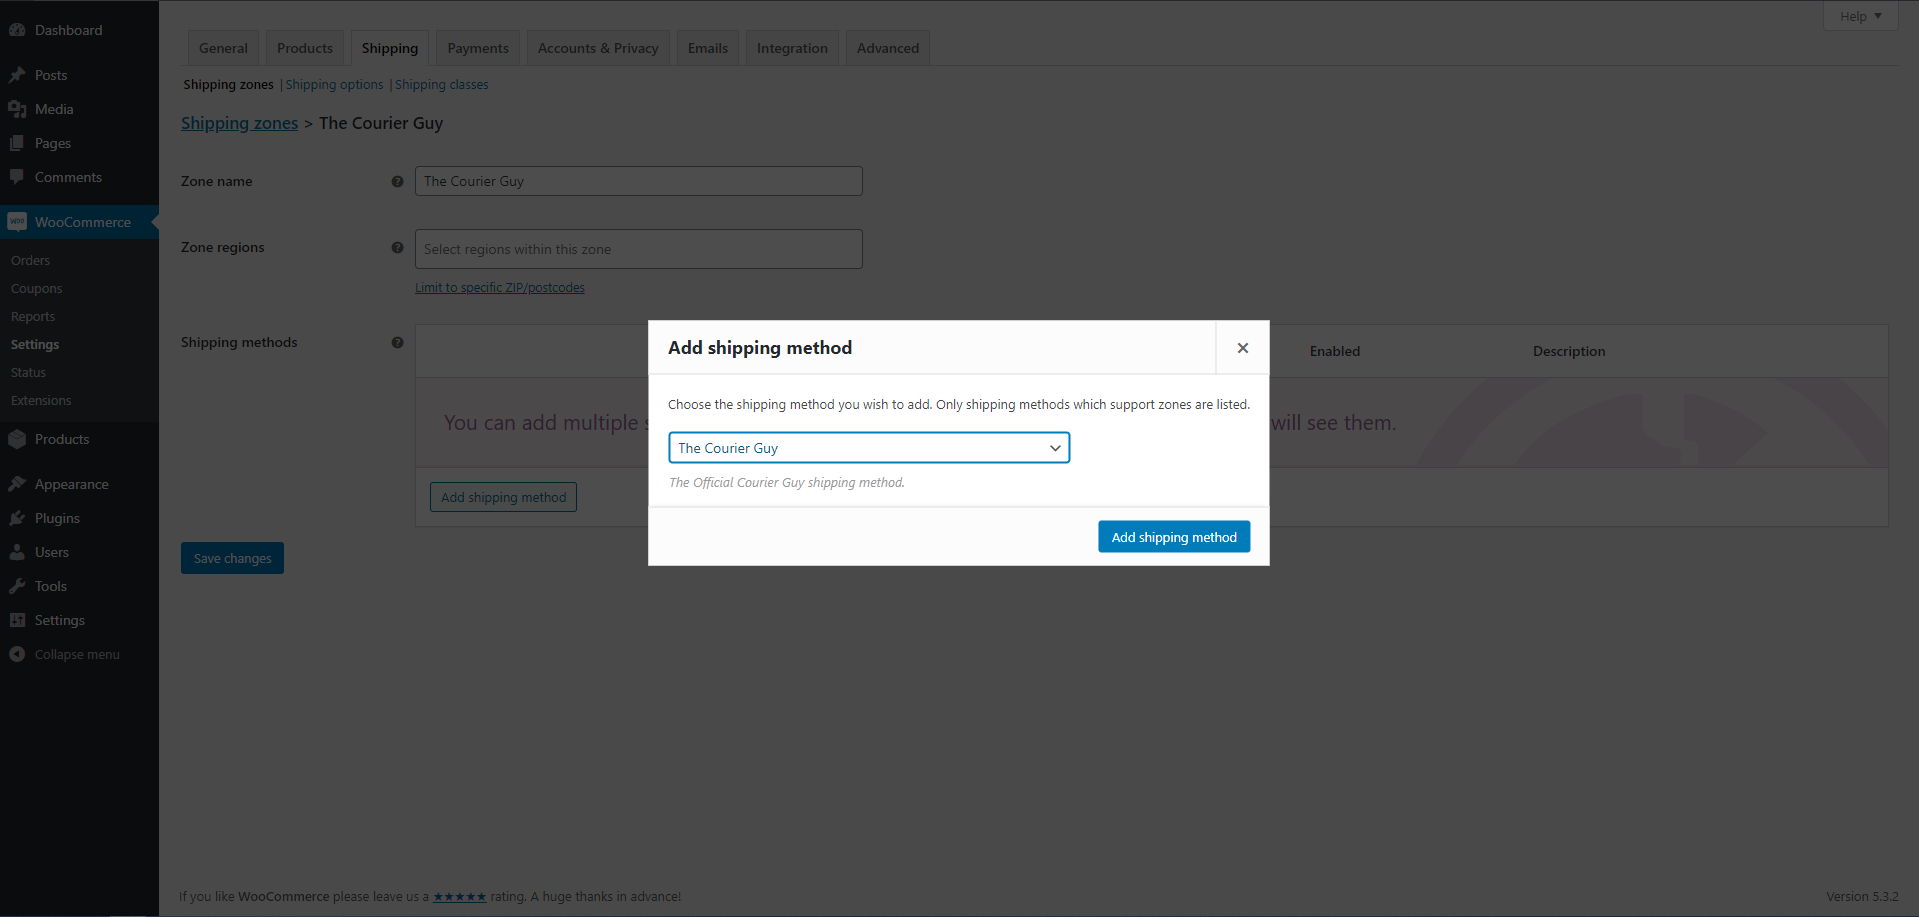Open Orders in WooCommerce submenu
The image size is (1919, 917).
point(31,260)
